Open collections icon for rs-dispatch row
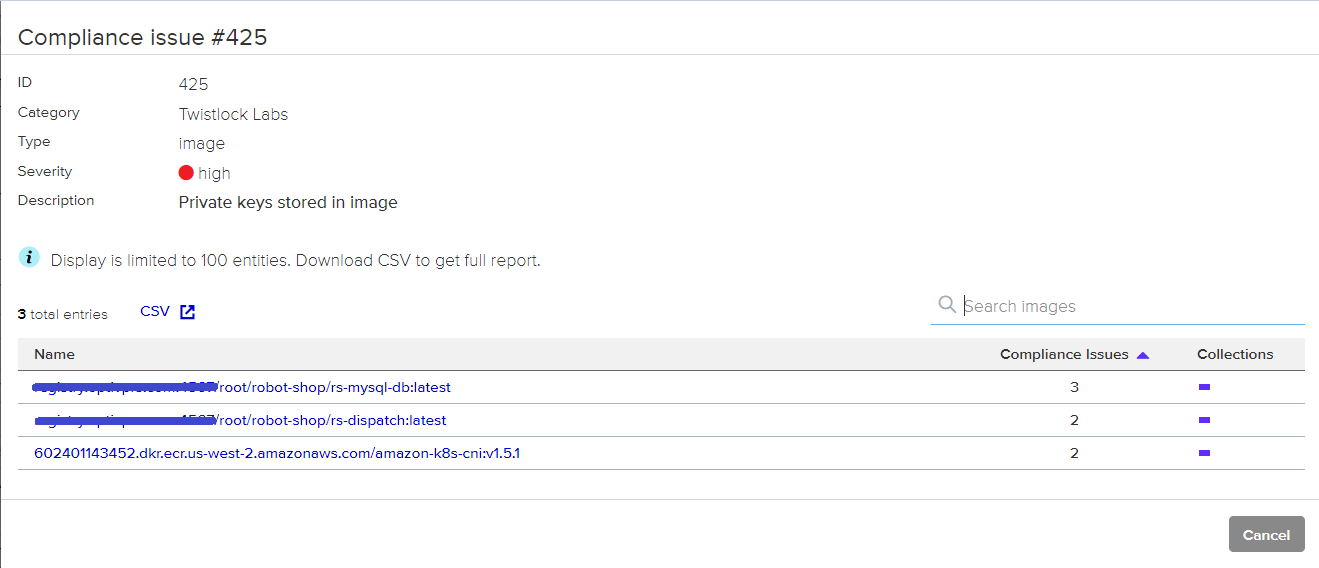This screenshot has width=1319, height=568. click(1204, 420)
